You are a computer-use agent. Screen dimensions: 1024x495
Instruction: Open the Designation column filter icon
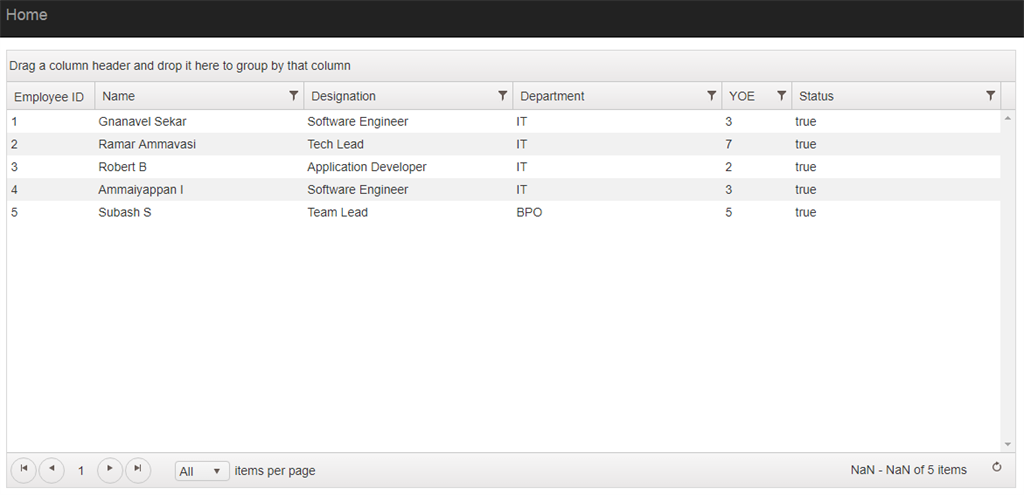click(x=502, y=96)
